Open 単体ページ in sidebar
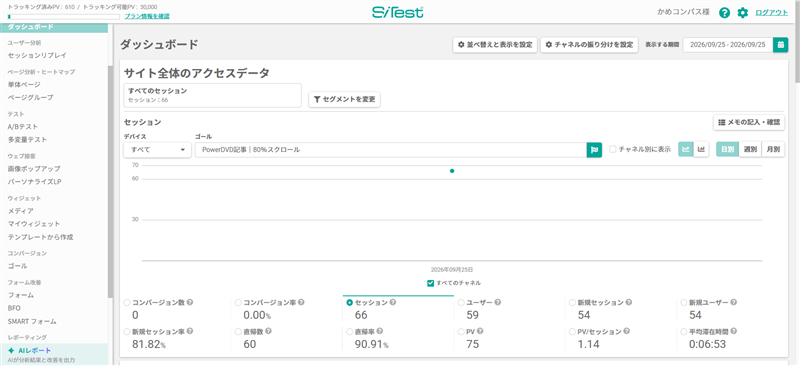800x366 pixels. (x=24, y=85)
